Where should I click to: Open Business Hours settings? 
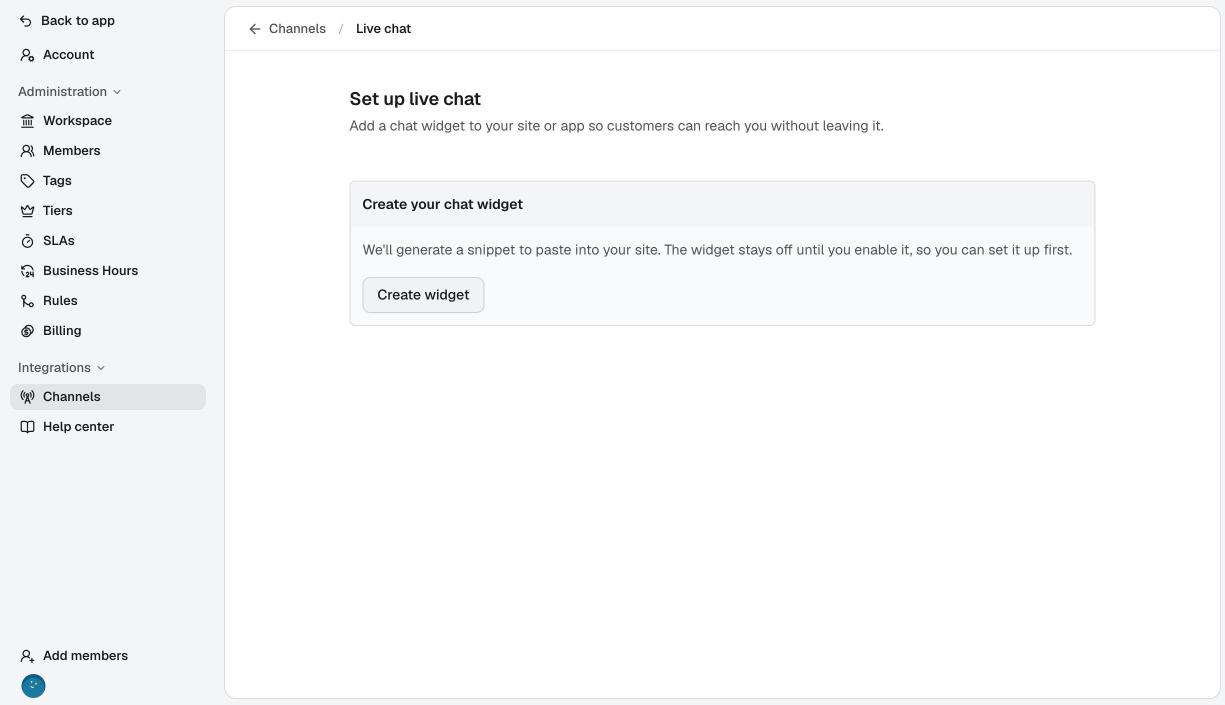[x=108, y=271]
